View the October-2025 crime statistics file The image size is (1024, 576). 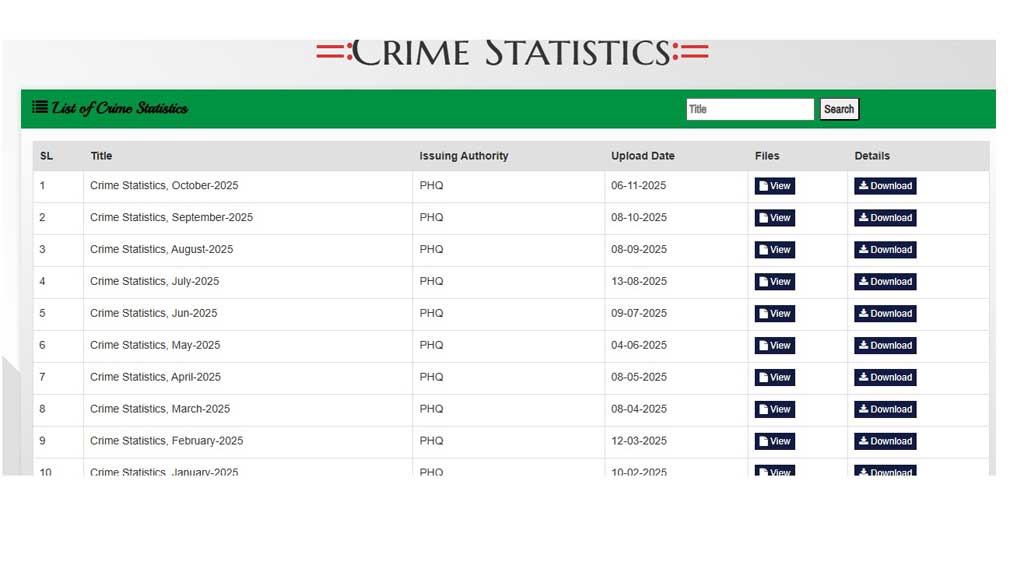pyautogui.click(x=774, y=186)
